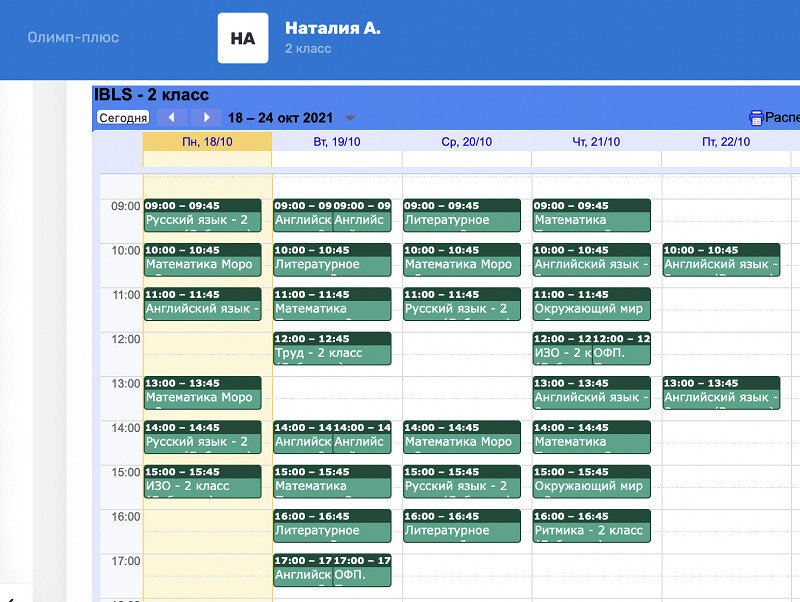The height and width of the screenshot is (602, 800).
Task: Open Tuesday 17:00 ОФП lesson
Action: coord(362,570)
